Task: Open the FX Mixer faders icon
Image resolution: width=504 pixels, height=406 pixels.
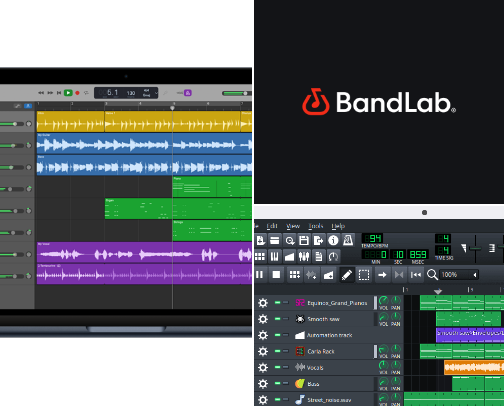Action: click(304, 256)
